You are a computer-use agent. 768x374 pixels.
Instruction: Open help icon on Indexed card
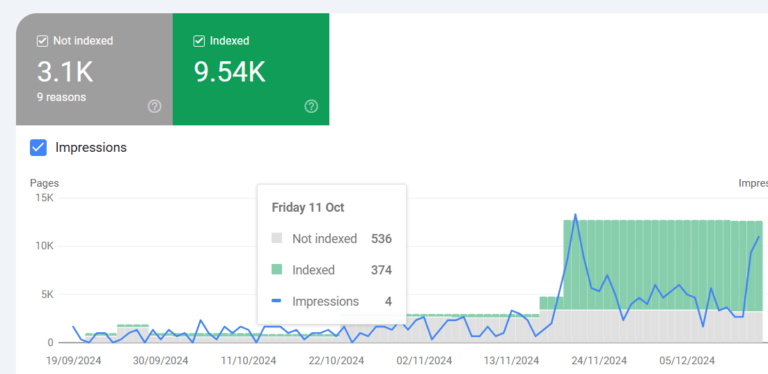tap(311, 106)
